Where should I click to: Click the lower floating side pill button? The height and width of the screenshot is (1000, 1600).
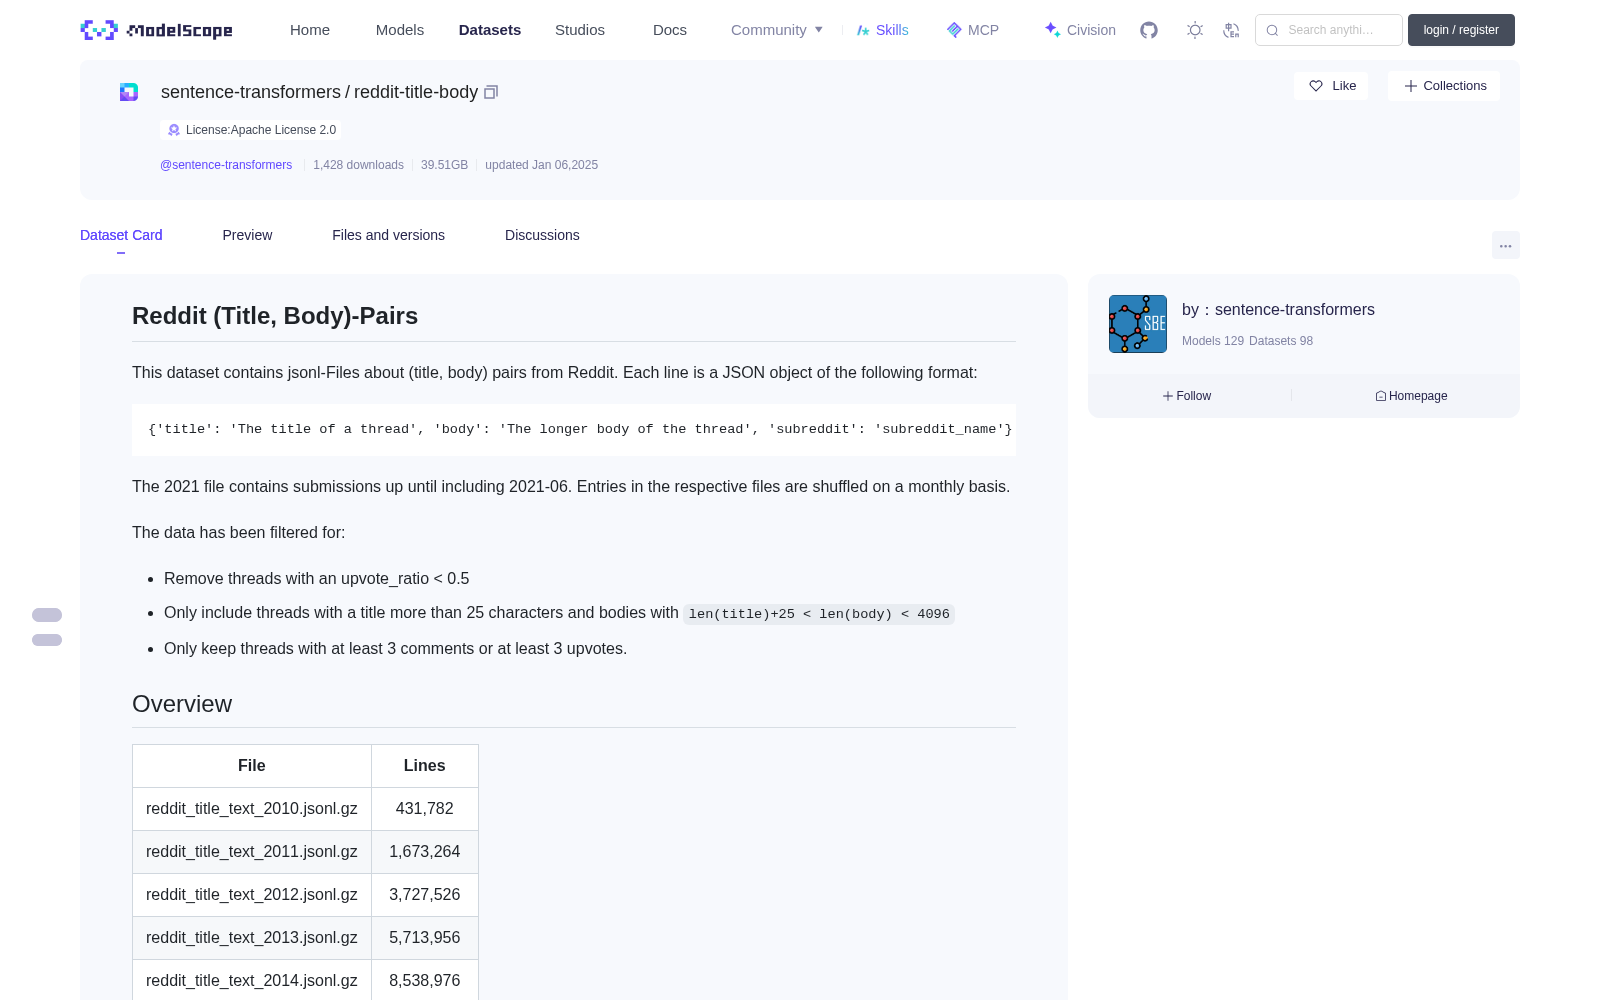47,640
